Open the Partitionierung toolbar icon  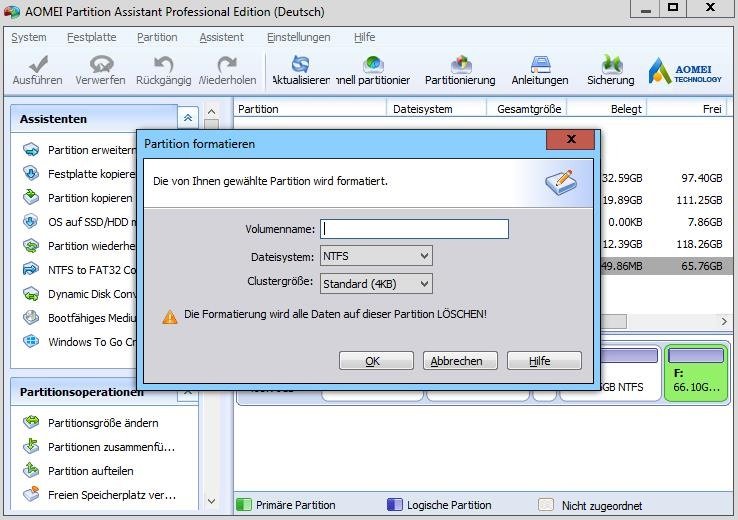coord(460,64)
